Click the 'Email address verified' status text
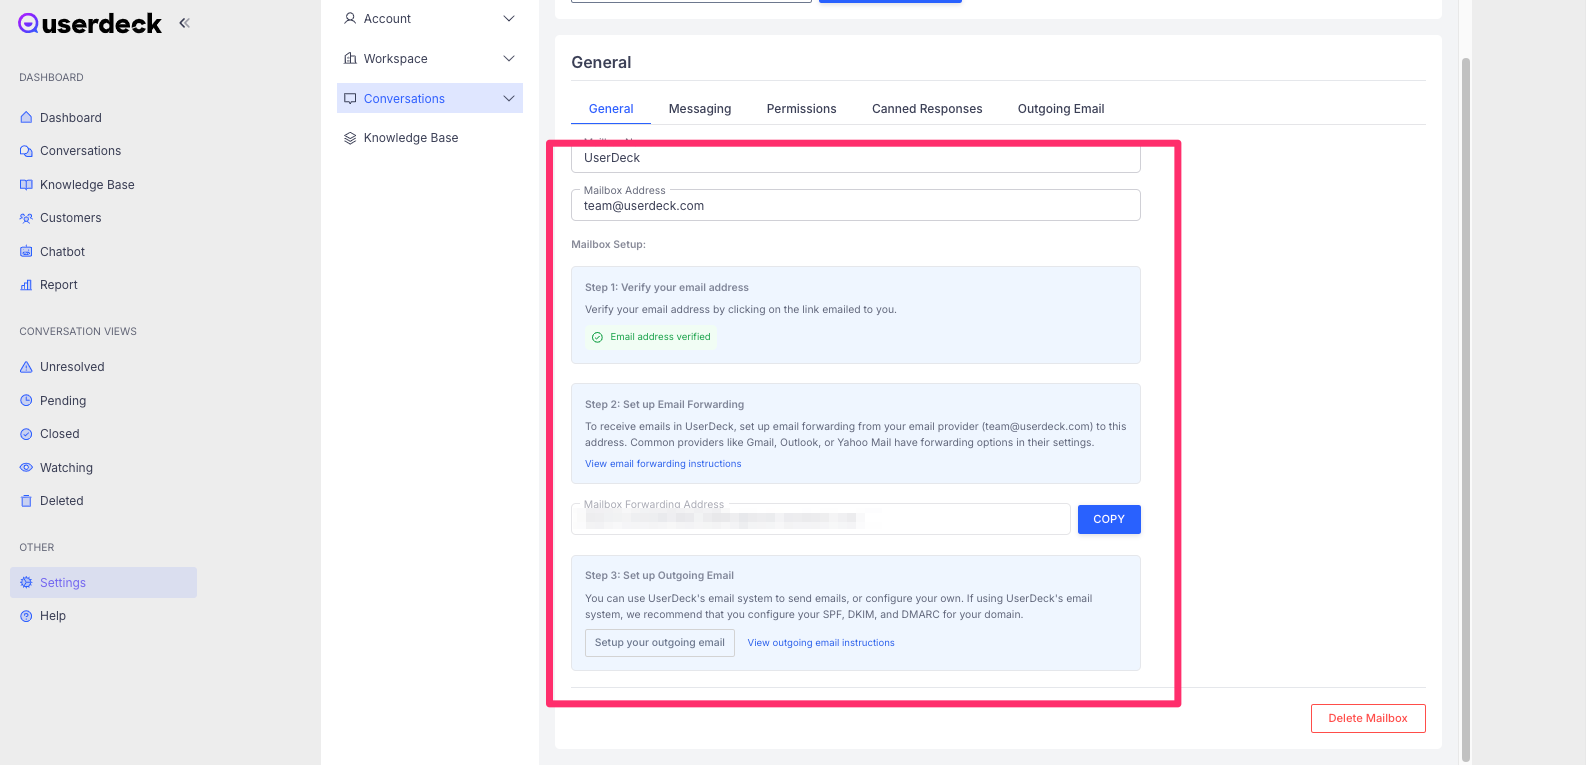 660,337
